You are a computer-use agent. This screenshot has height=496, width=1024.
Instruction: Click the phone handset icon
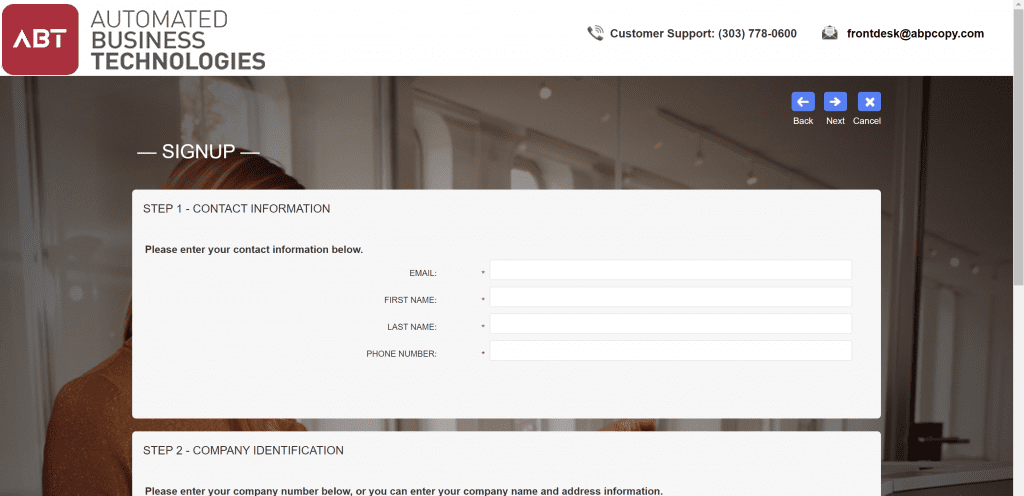click(595, 33)
